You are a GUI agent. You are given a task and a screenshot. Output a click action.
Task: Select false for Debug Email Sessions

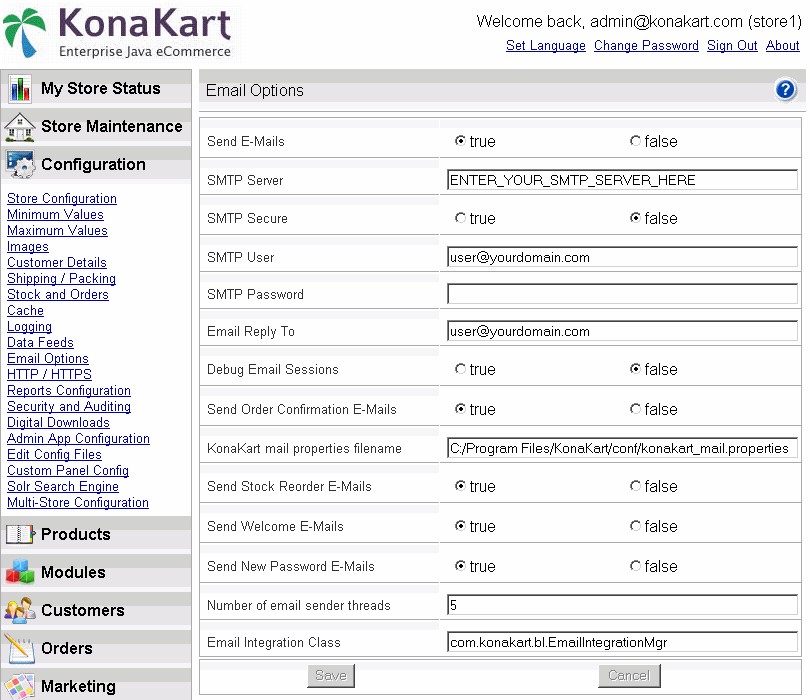pyautogui.click(x=635, y=369)
